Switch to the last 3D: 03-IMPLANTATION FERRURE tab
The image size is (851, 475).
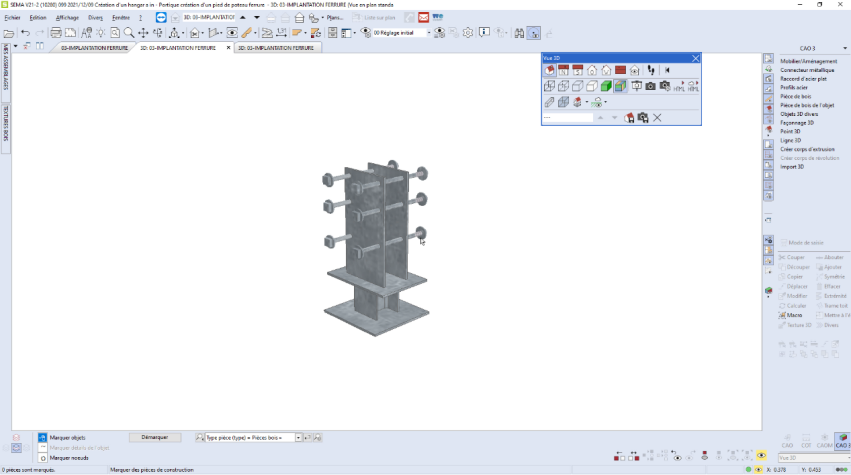(276, 48)
